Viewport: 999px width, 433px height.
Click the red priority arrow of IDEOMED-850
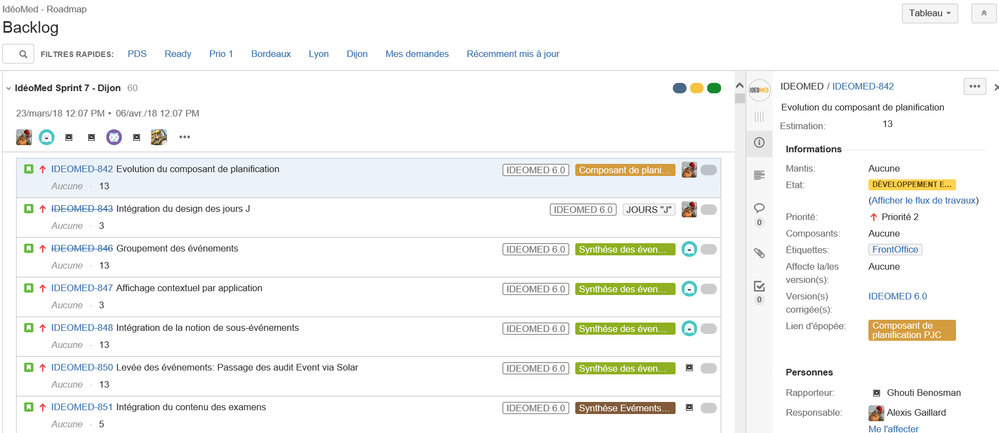pyautogui.click(x=43, y=368)
